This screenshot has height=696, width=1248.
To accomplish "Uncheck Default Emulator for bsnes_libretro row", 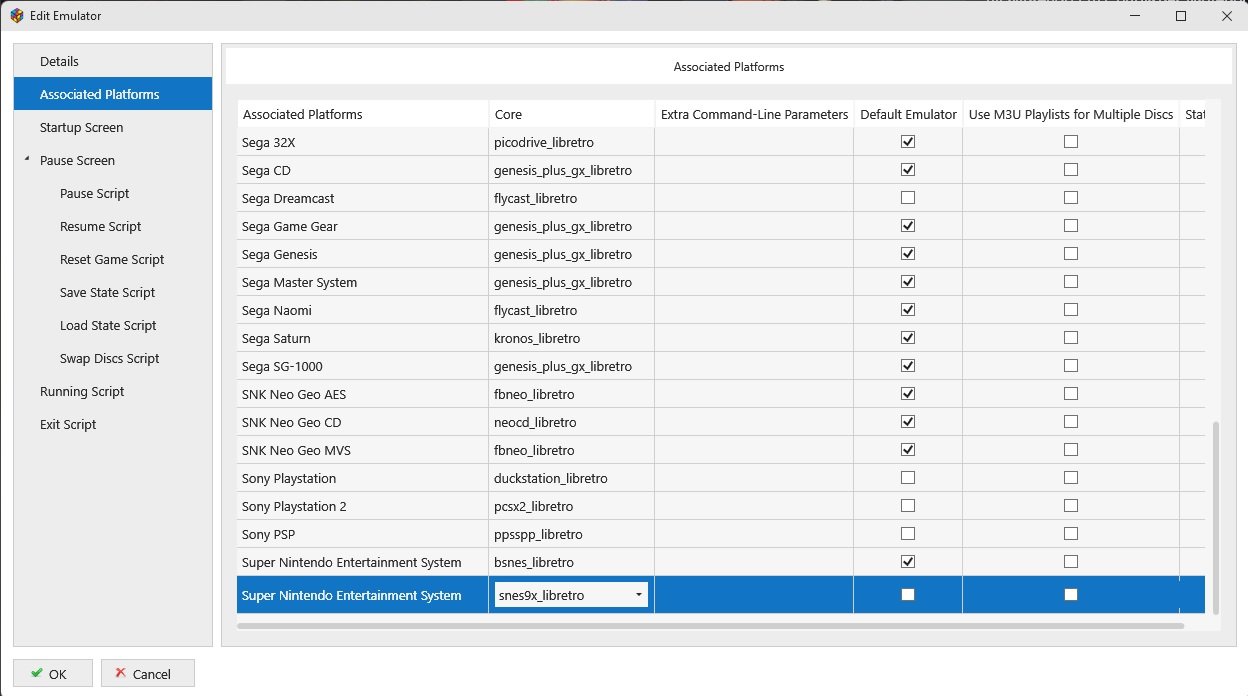I will 908,562.
